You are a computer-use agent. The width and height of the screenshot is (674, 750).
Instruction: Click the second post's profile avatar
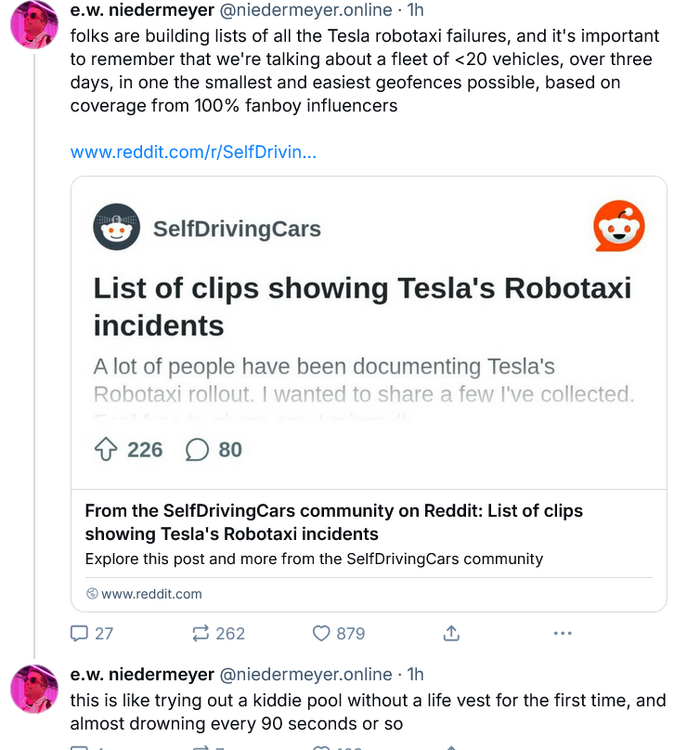click(34, 689)
